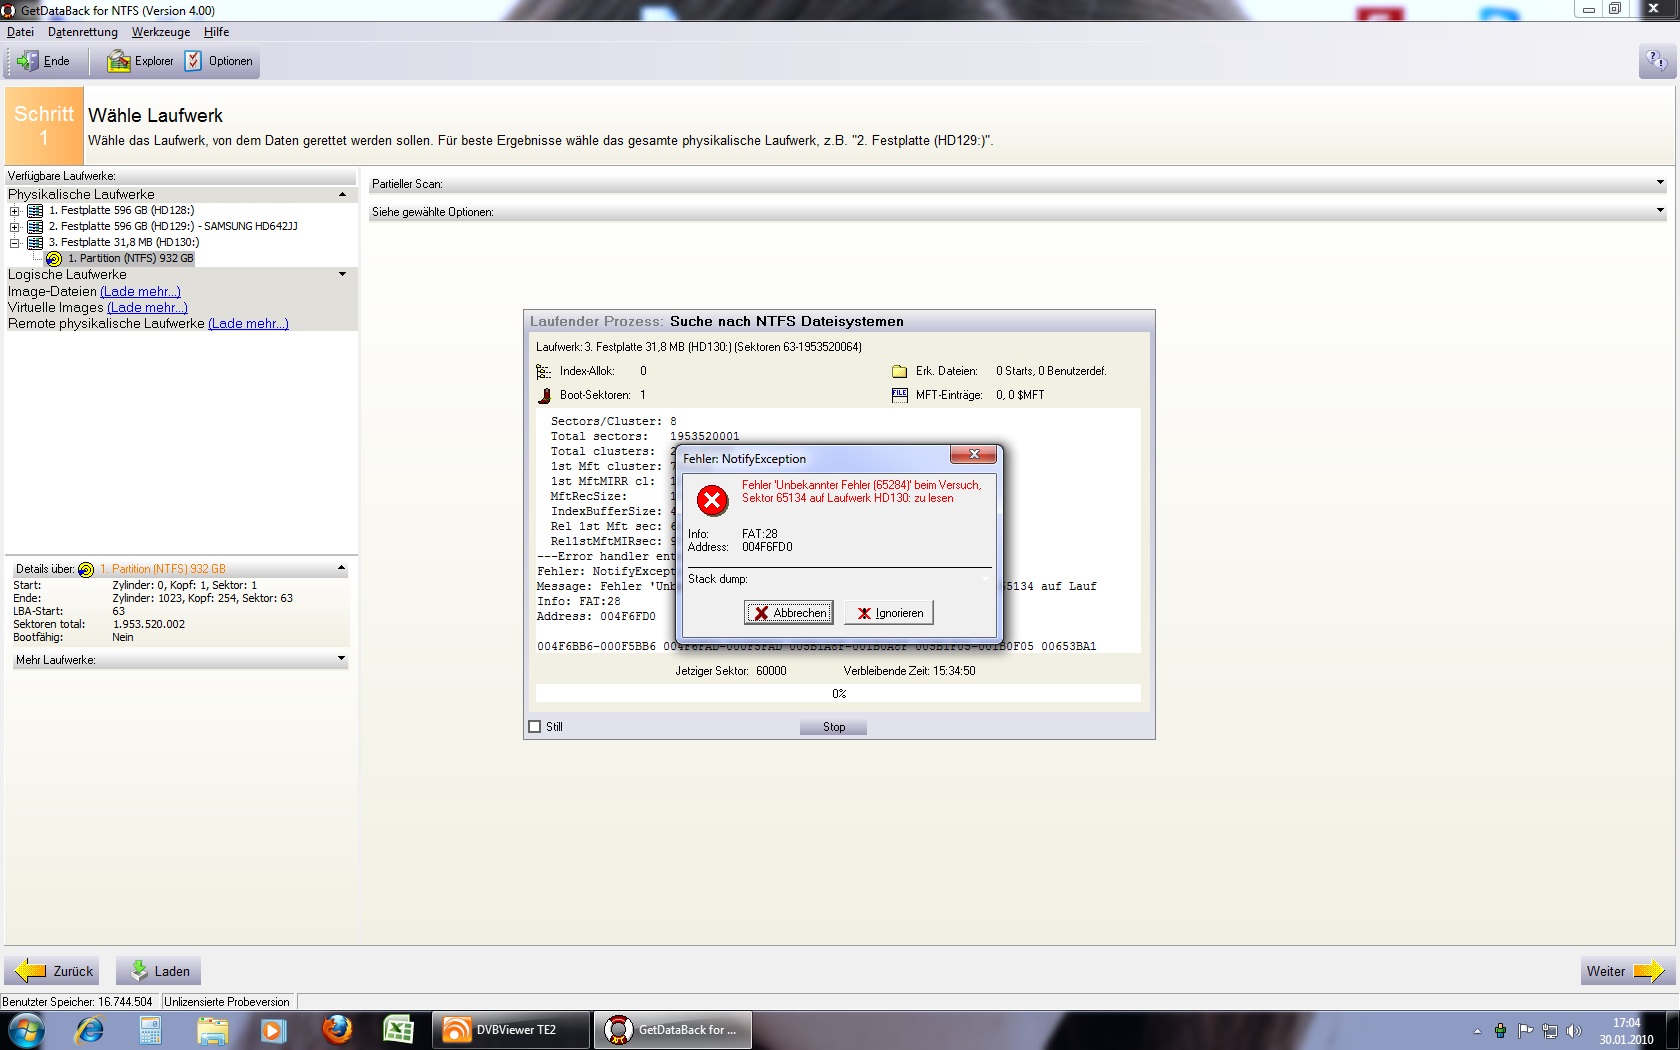Click the partition icon under 3. Festplatte
Viewport: 1680px width, 1050px height.
pyautogui.click(x=54, y=259)
